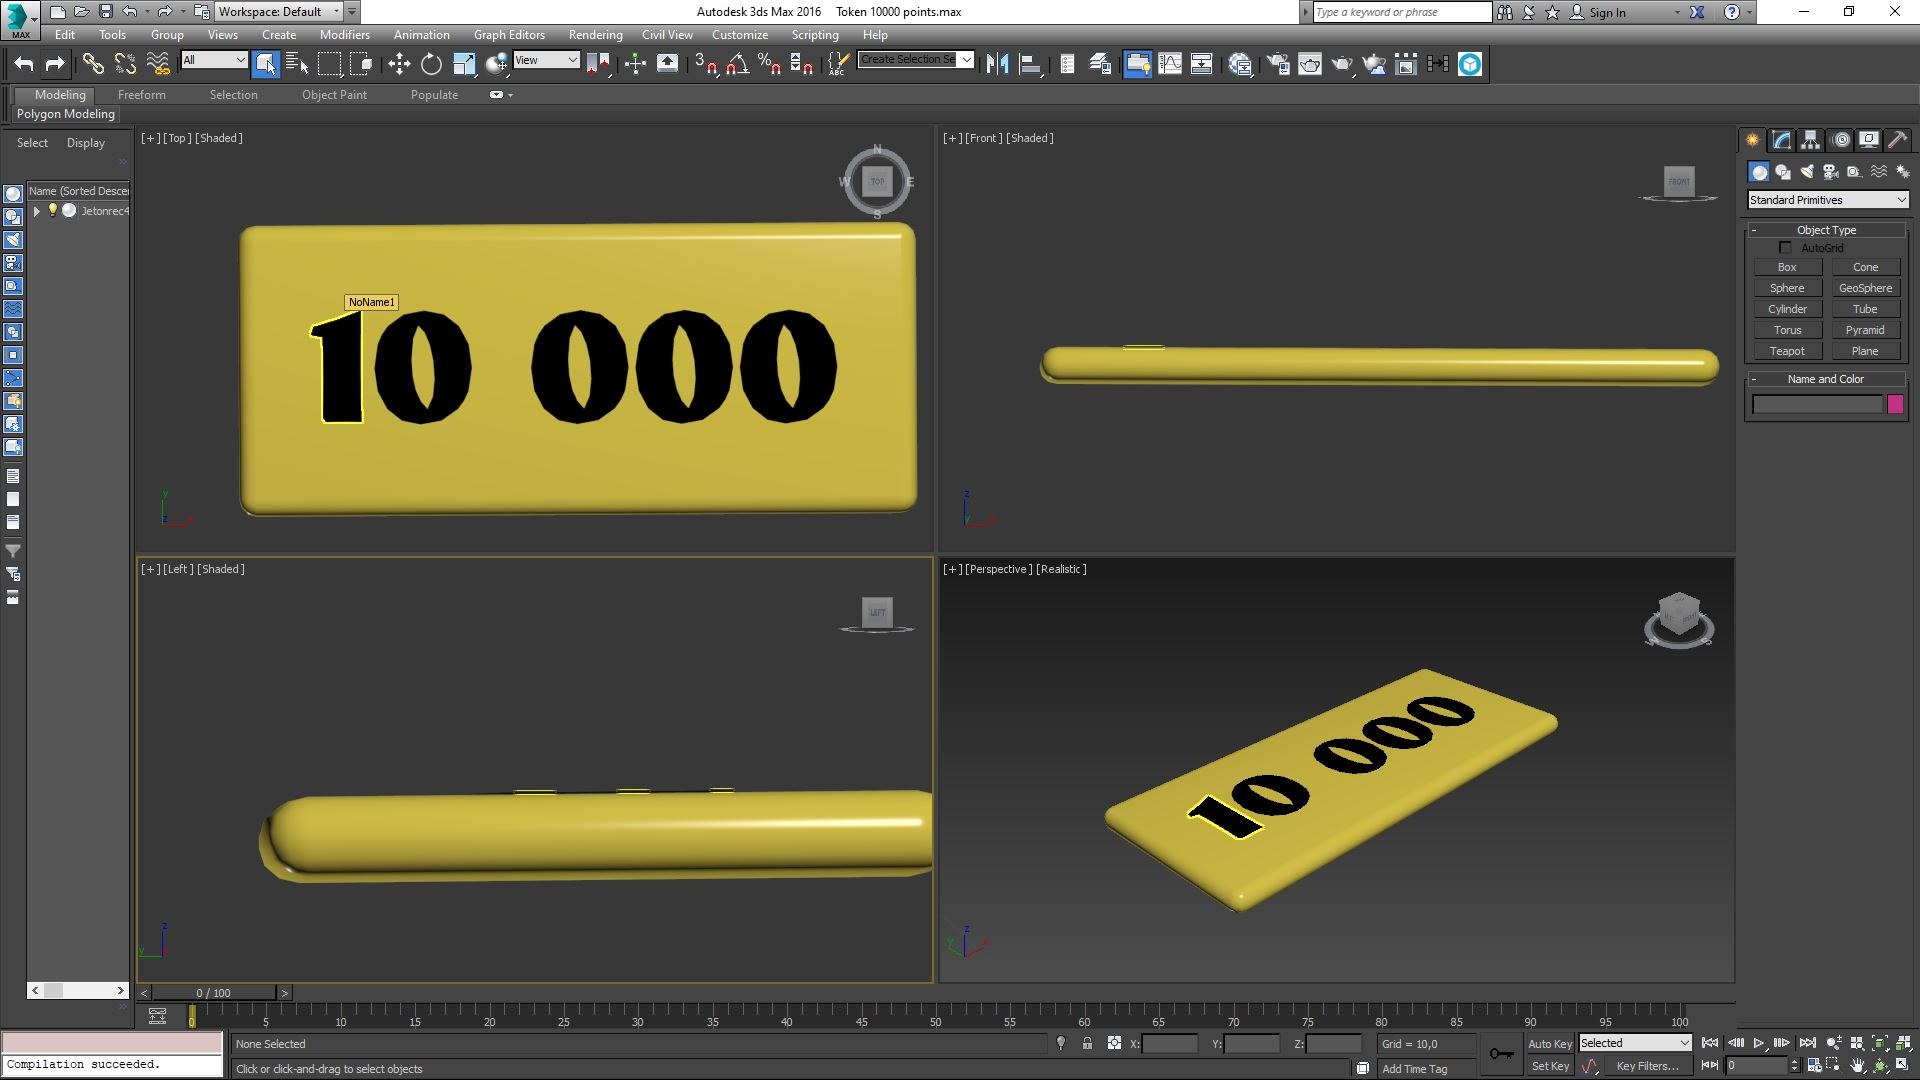
Task: Click the time slider showing 0 / 100
Action: [x=213, y=993]
